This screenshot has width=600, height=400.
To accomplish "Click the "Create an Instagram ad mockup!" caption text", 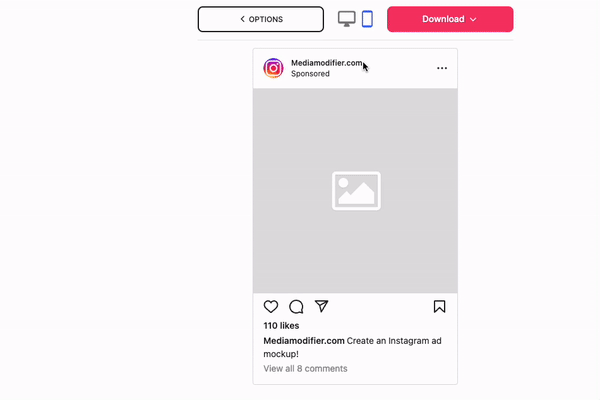I will coord(352,347).
